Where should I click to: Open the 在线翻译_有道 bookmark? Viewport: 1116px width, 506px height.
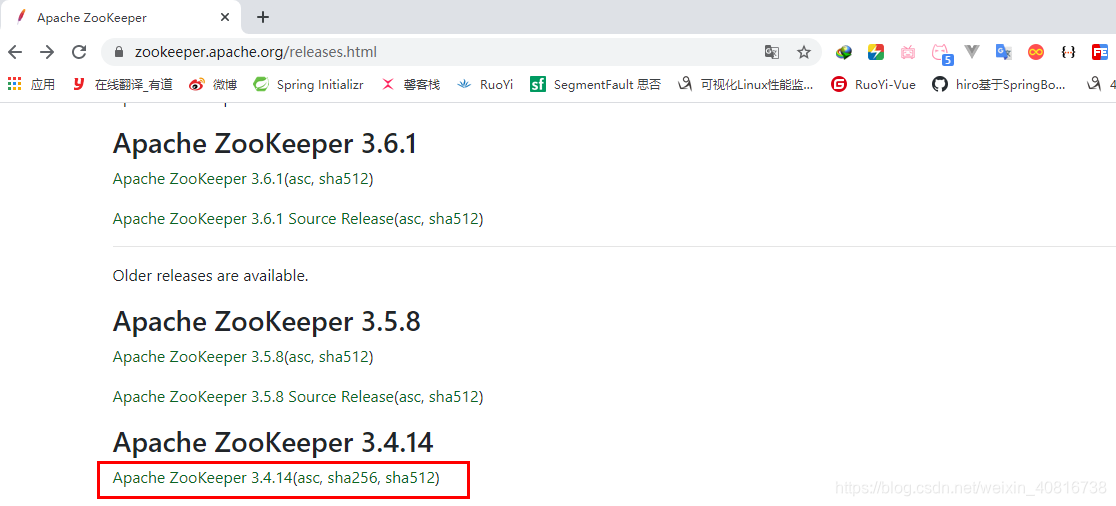pos(123,85)
